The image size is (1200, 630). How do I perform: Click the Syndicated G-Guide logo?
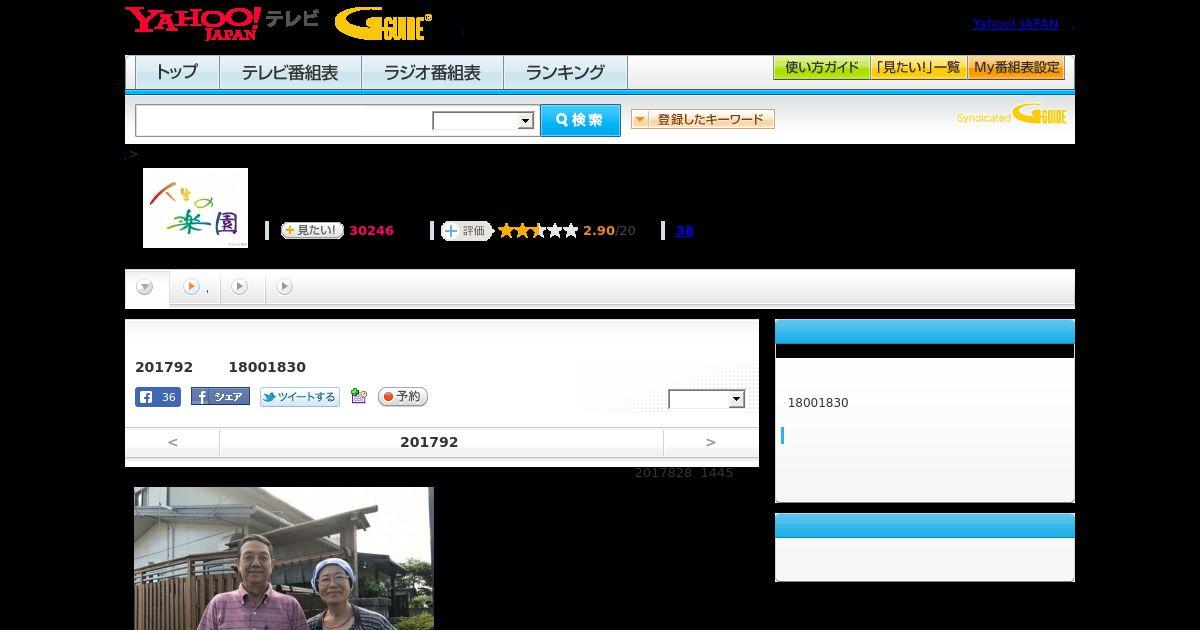coord(1012,115)
